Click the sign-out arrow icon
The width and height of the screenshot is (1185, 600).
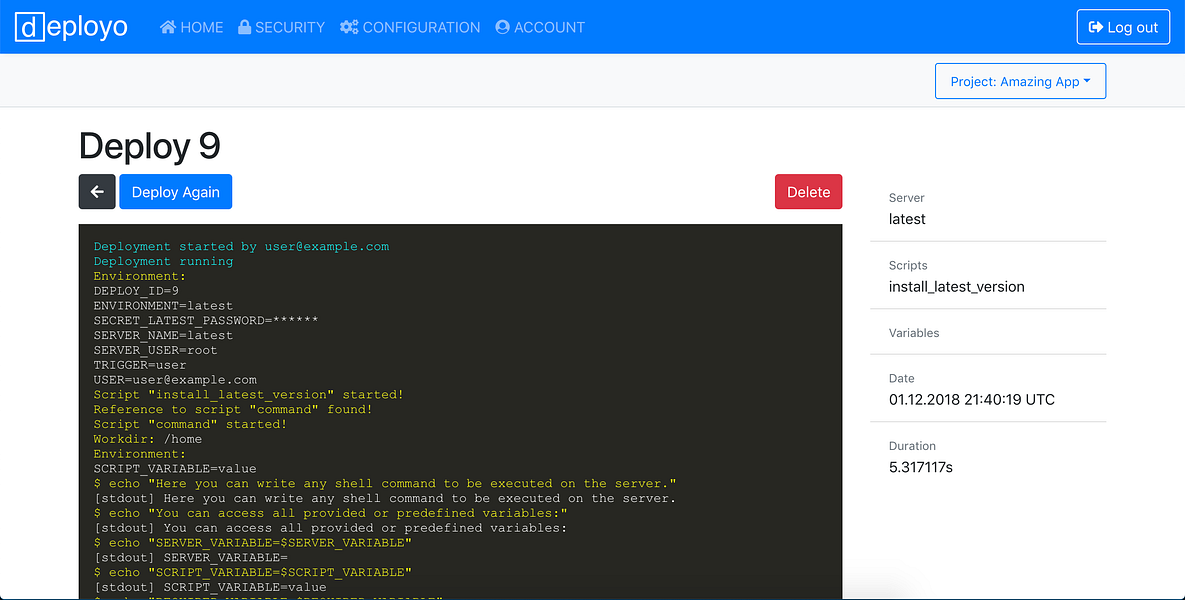point(1096,27)
